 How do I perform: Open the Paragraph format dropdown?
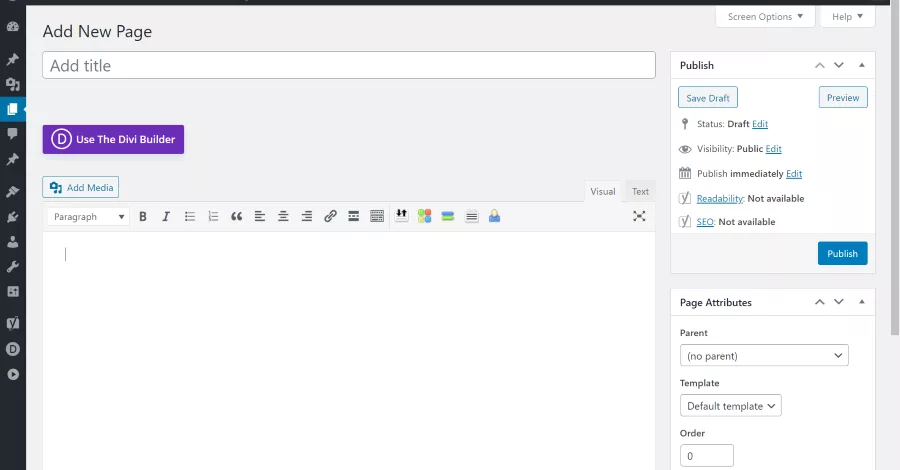[89, 216]
